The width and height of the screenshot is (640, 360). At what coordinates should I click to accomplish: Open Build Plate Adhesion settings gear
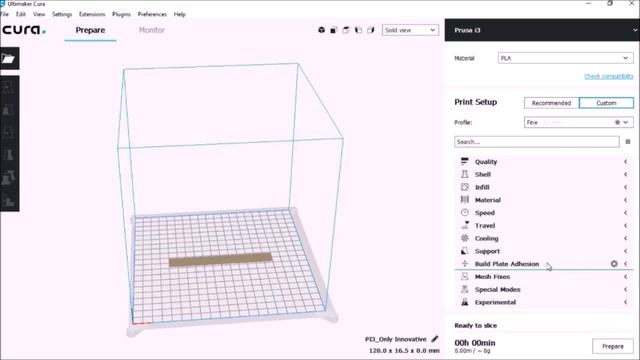pyautogui.click(x=614, y=264)
